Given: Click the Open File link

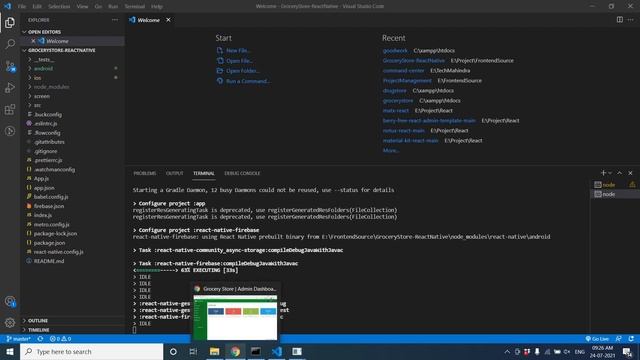Looking at the screenshot, I should [x=239, y=61].
